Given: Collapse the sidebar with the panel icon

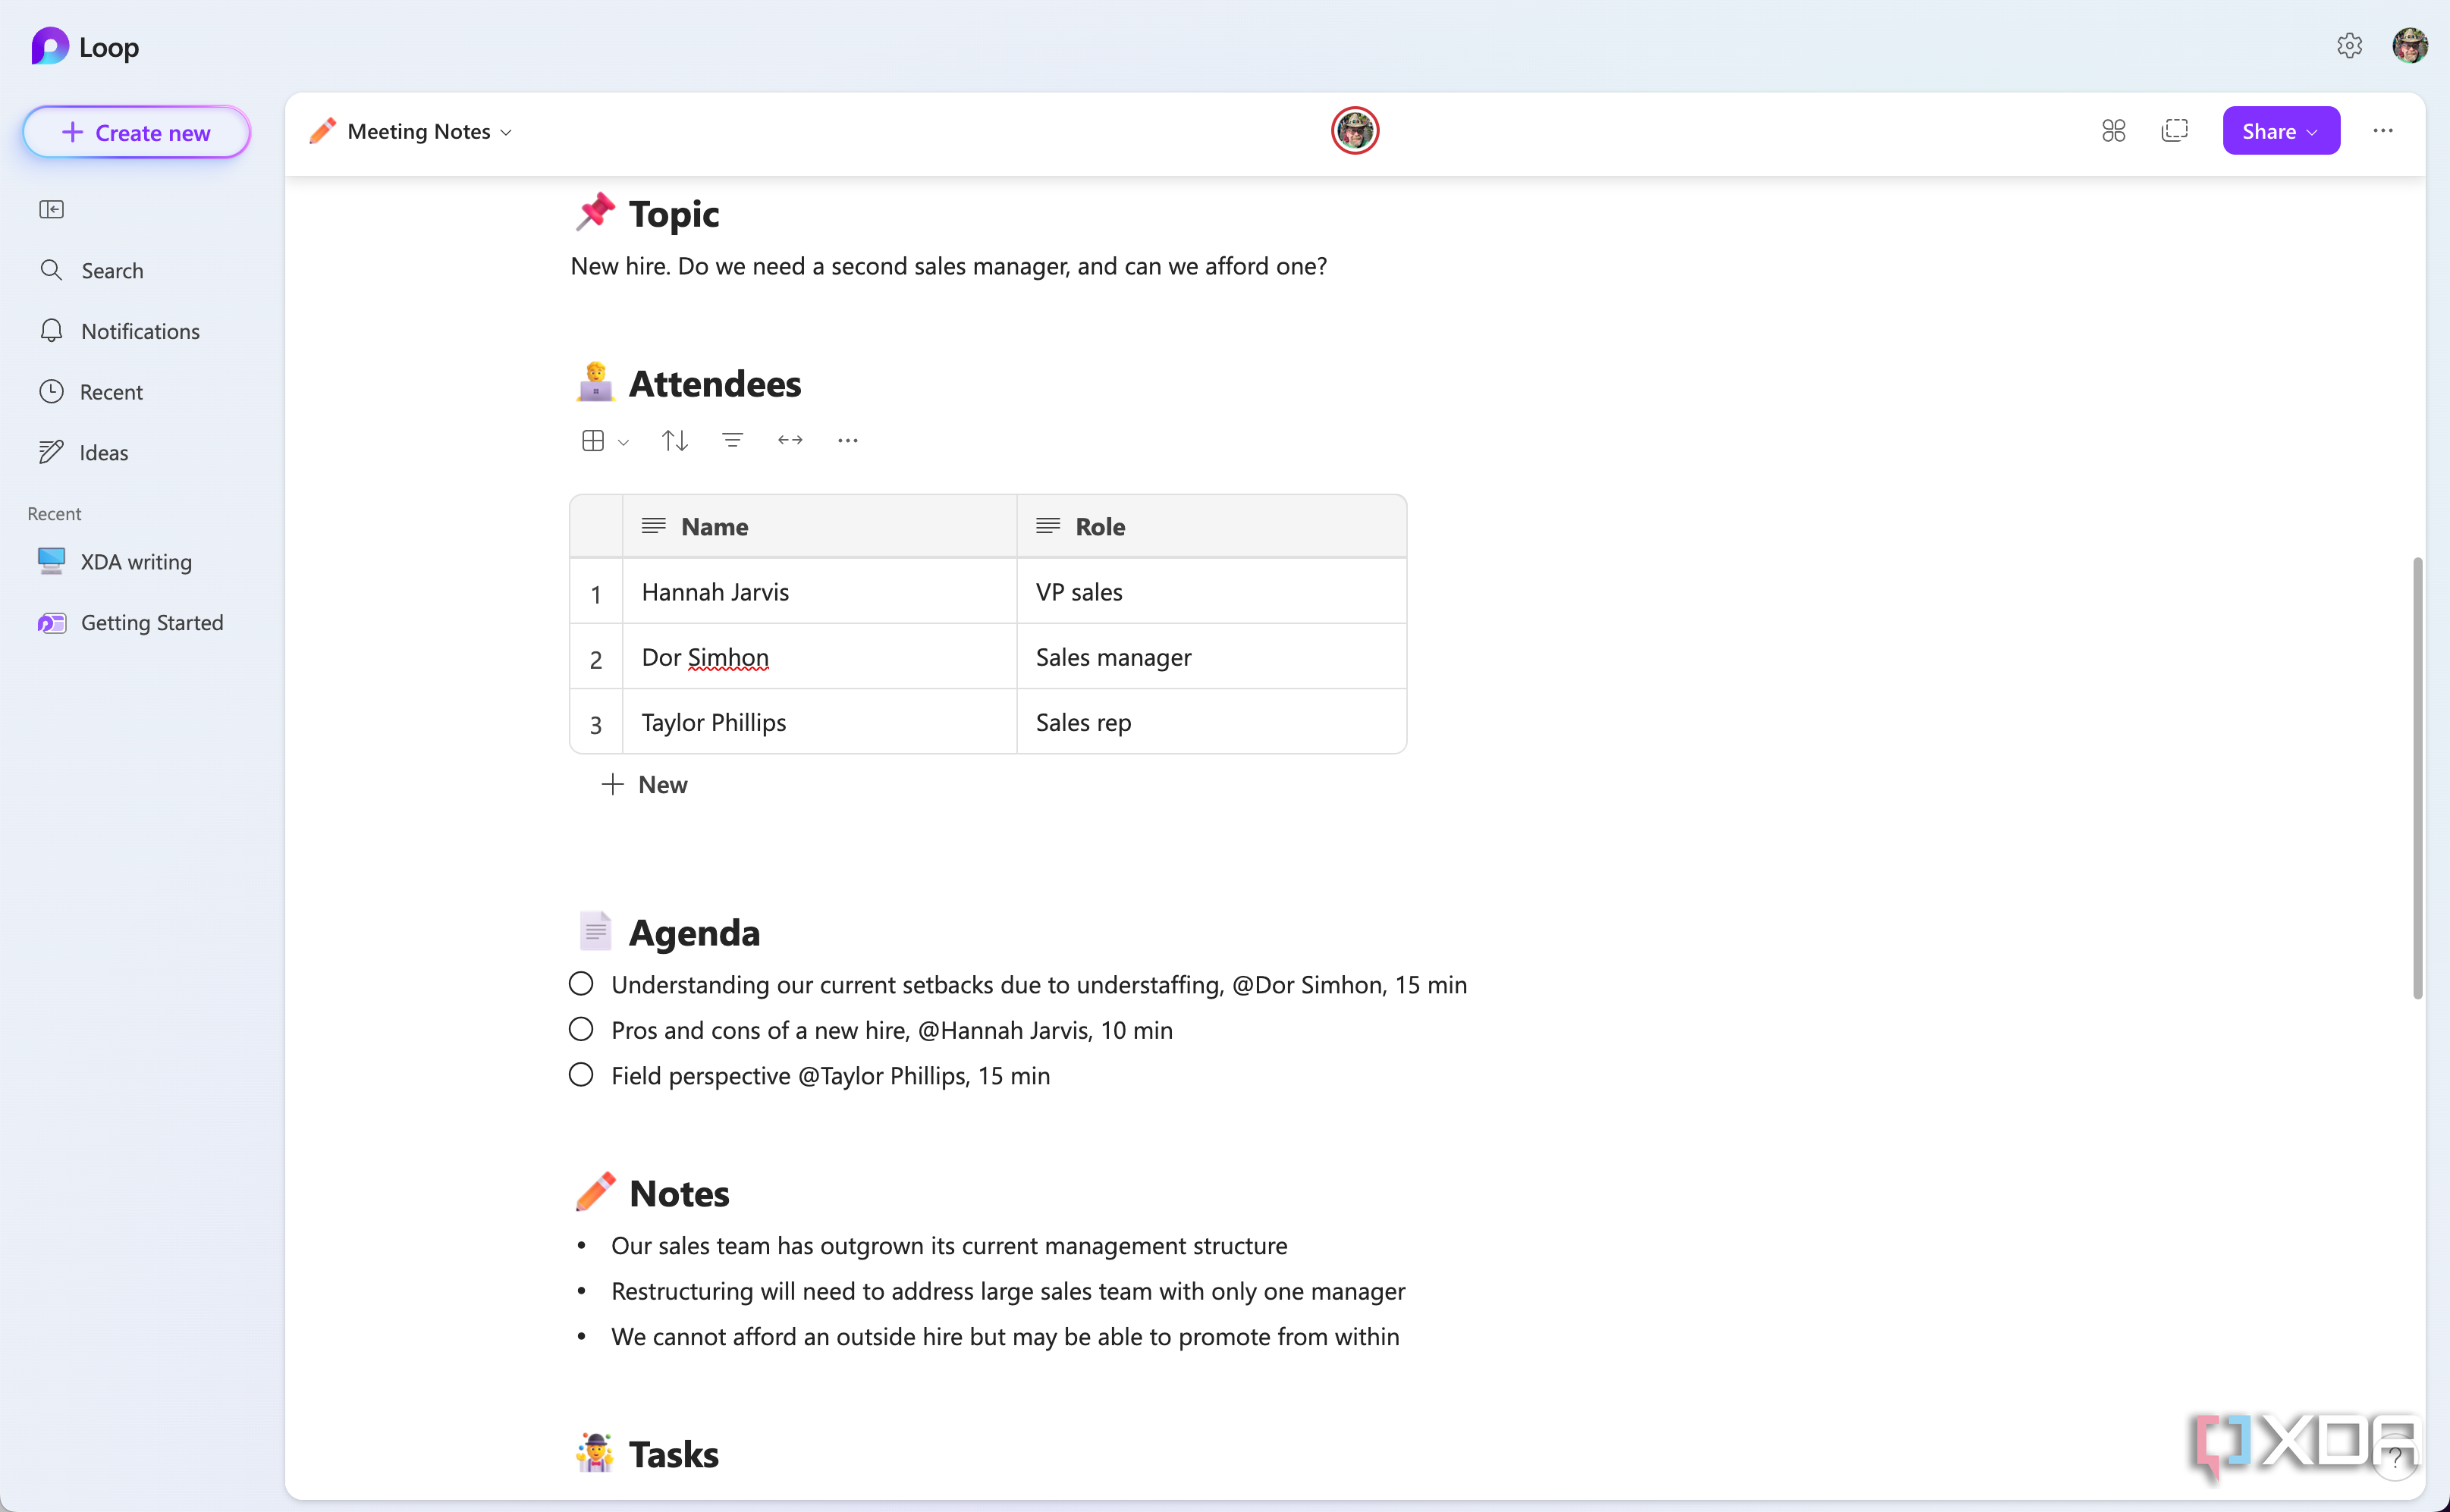Looking at the screenshot, I should pyautogui.click(x=51, y=209).
